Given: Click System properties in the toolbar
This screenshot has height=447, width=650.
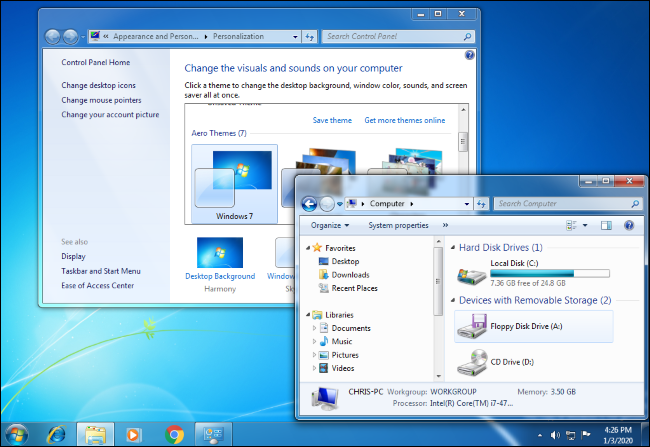Looking at the screenshot, I should tap(398, 226).
